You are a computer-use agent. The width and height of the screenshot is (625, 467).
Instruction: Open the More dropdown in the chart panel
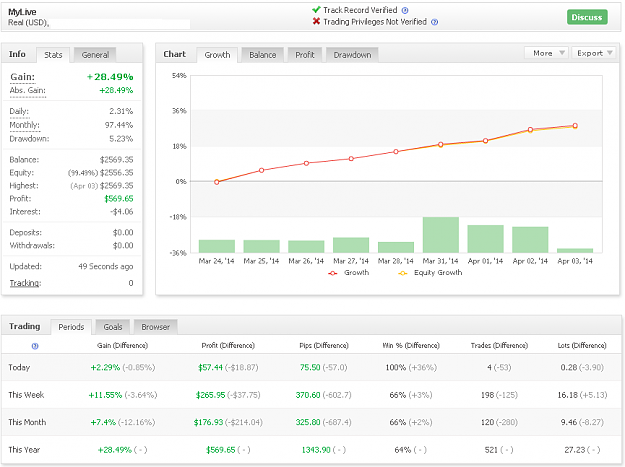547,53
